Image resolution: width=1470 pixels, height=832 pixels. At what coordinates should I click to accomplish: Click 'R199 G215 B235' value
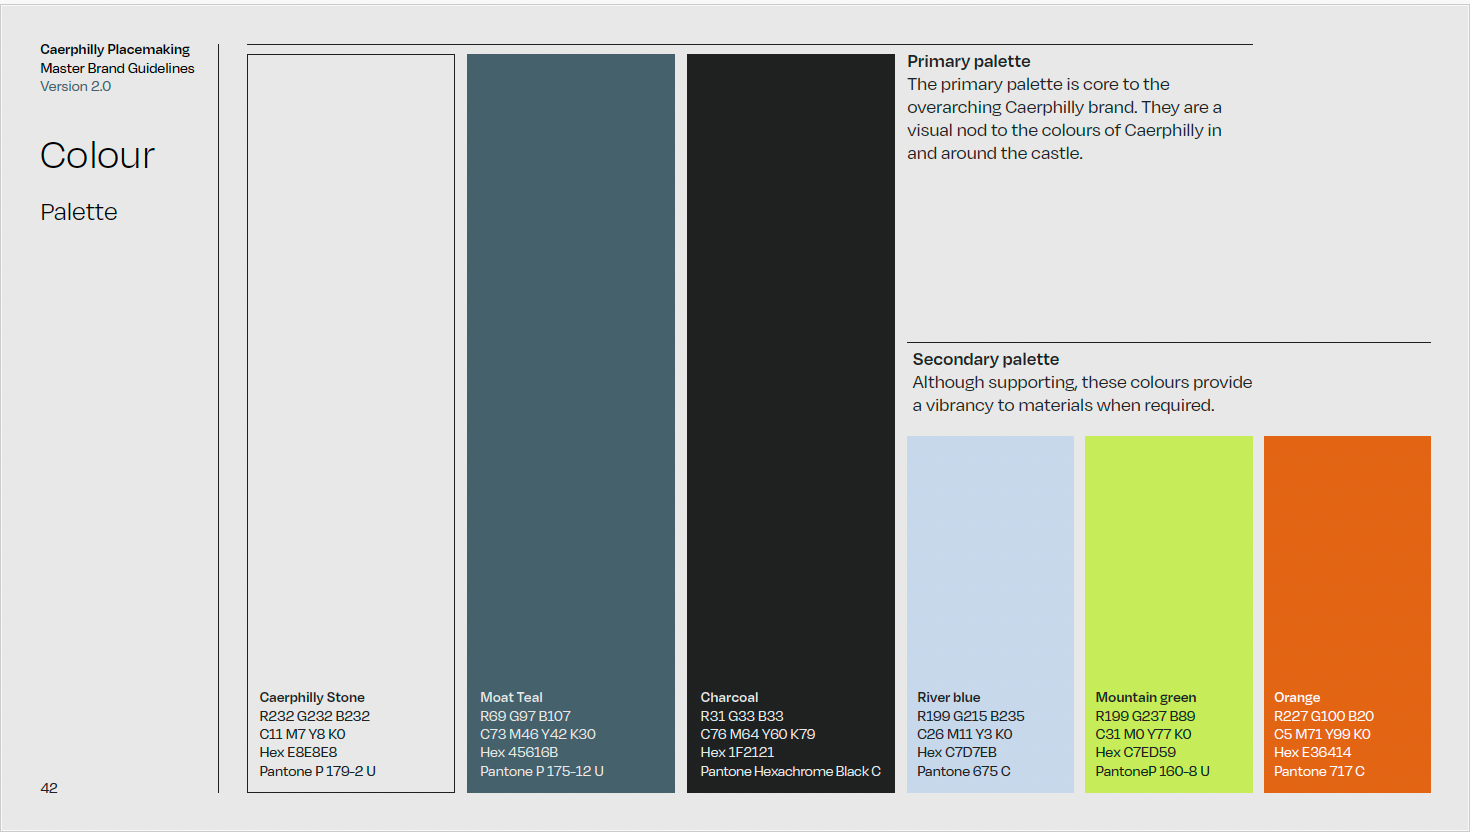coord(971,716)
